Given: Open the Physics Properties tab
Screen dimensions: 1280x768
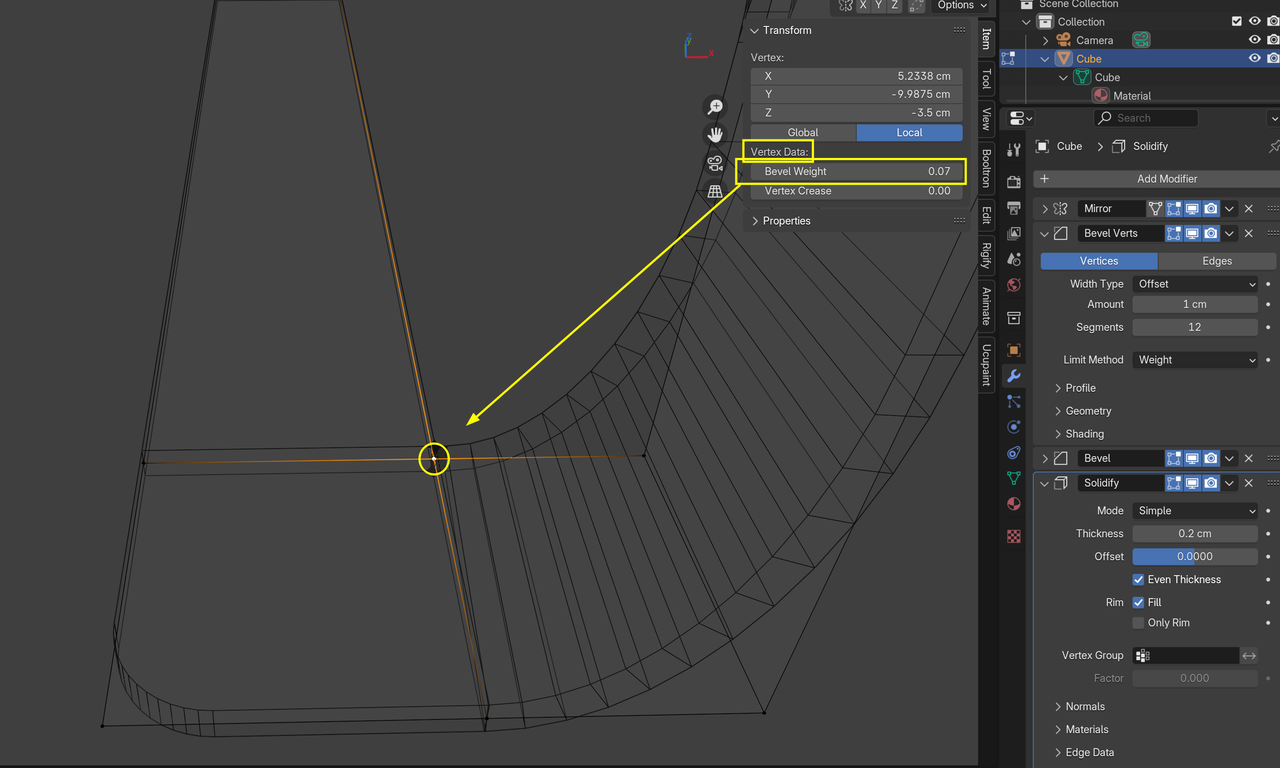Looking at the screenshot, I should (1013, 427).
